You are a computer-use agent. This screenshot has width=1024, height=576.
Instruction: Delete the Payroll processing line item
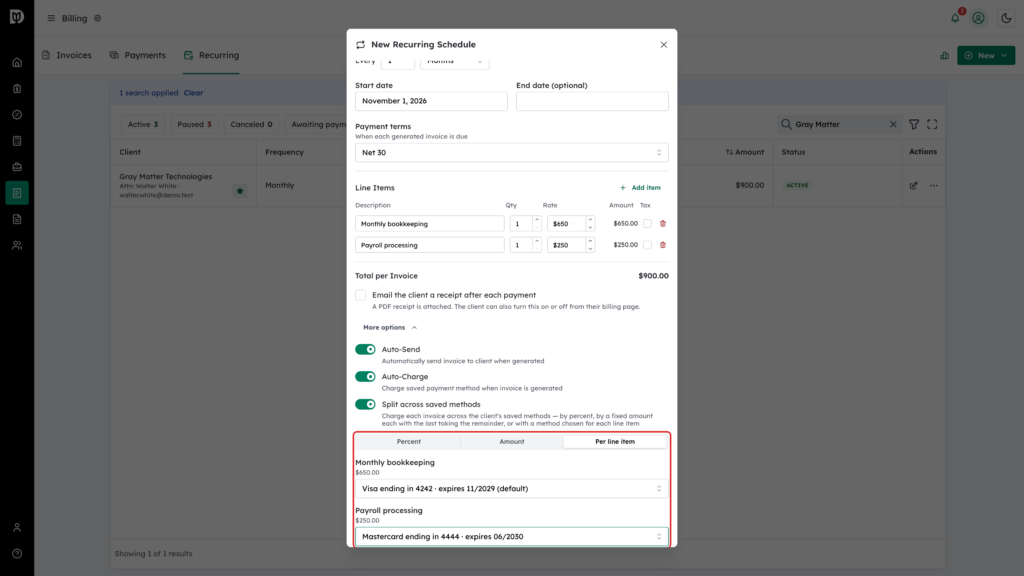(663, 245)
